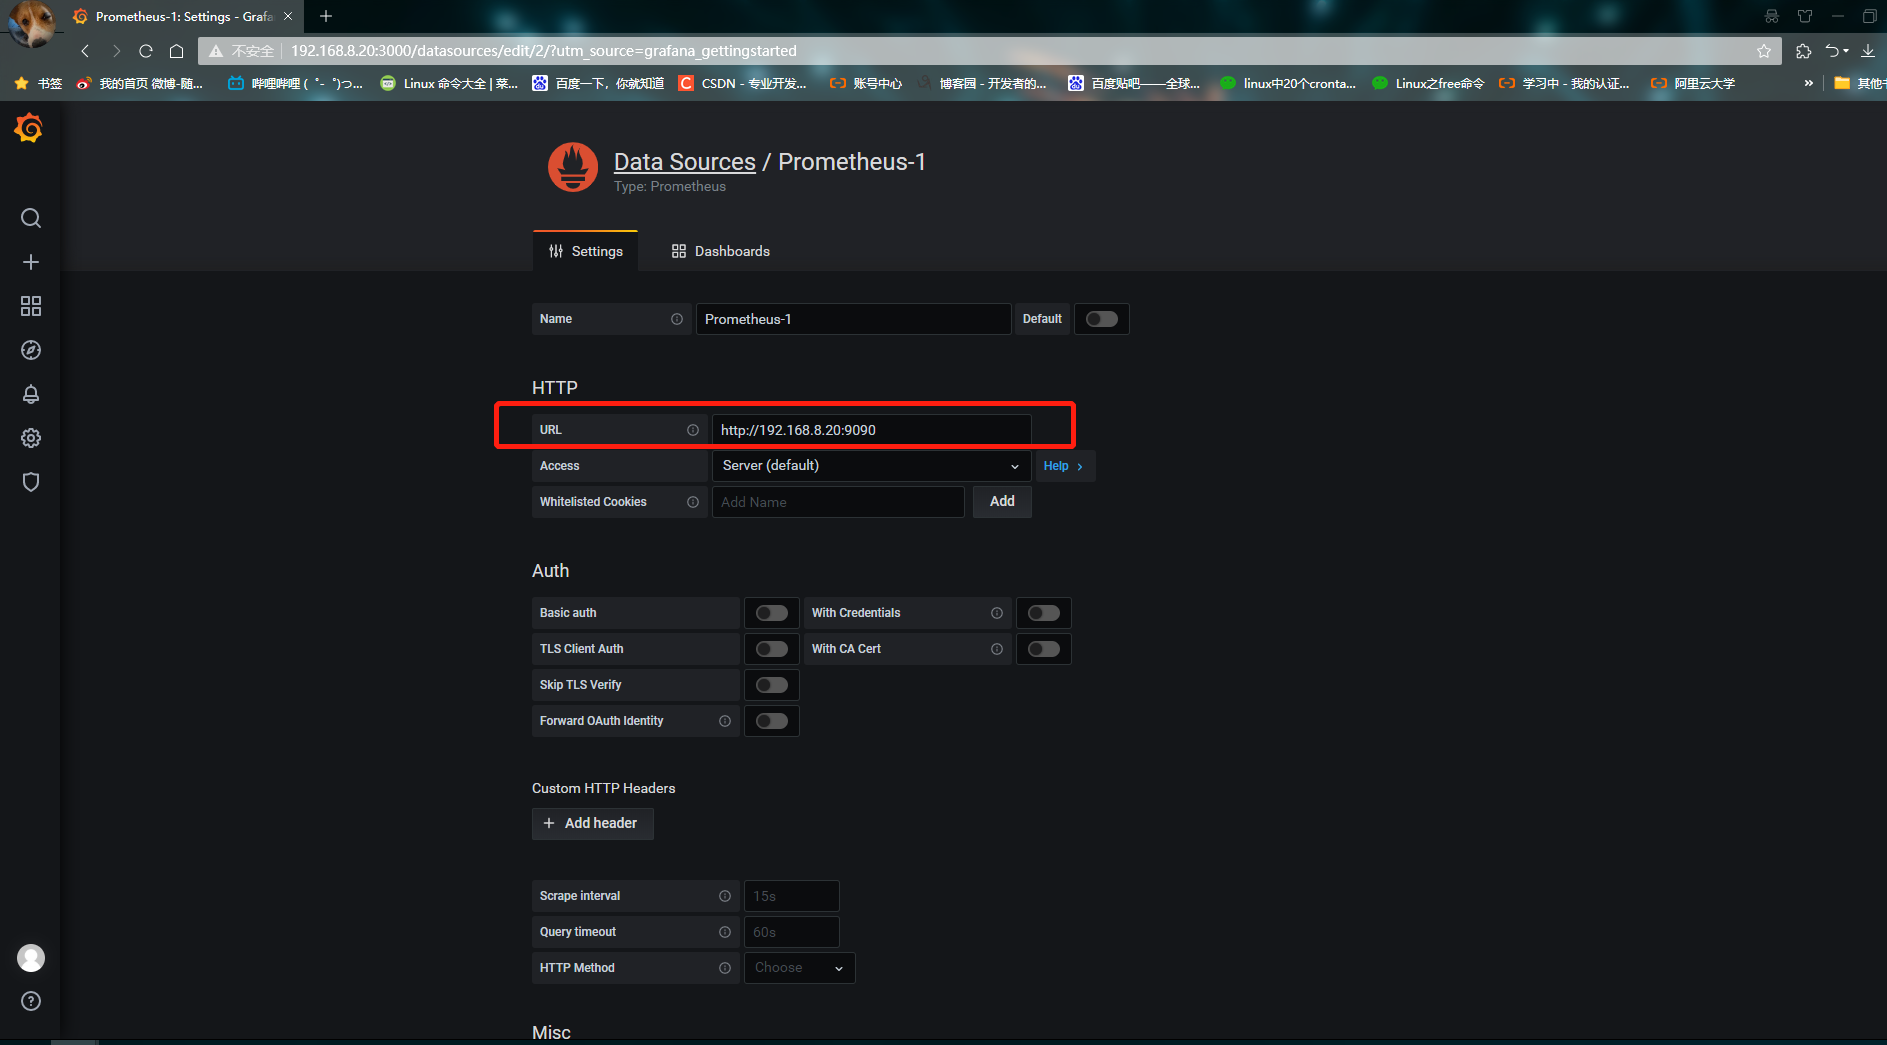Enable the TLS Client Auth switch
The width and height of the screenshot is (1887, 1045).
[772, 649]
